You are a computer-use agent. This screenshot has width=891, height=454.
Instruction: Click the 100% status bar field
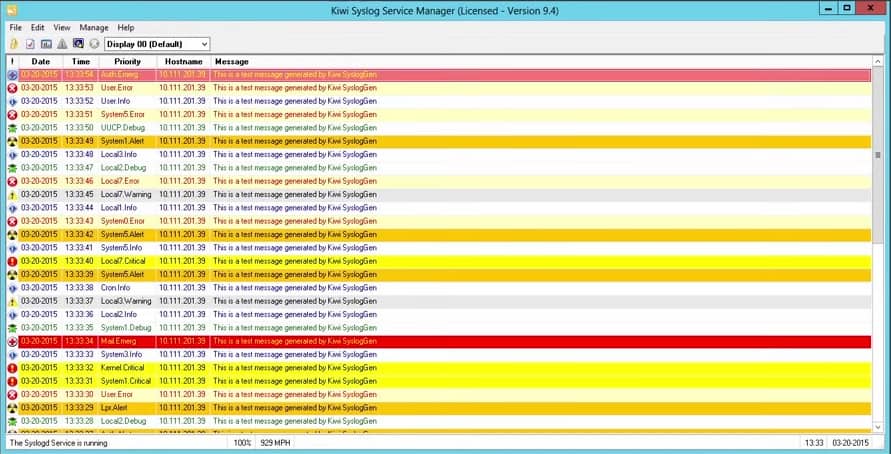(x=242, y=443)
